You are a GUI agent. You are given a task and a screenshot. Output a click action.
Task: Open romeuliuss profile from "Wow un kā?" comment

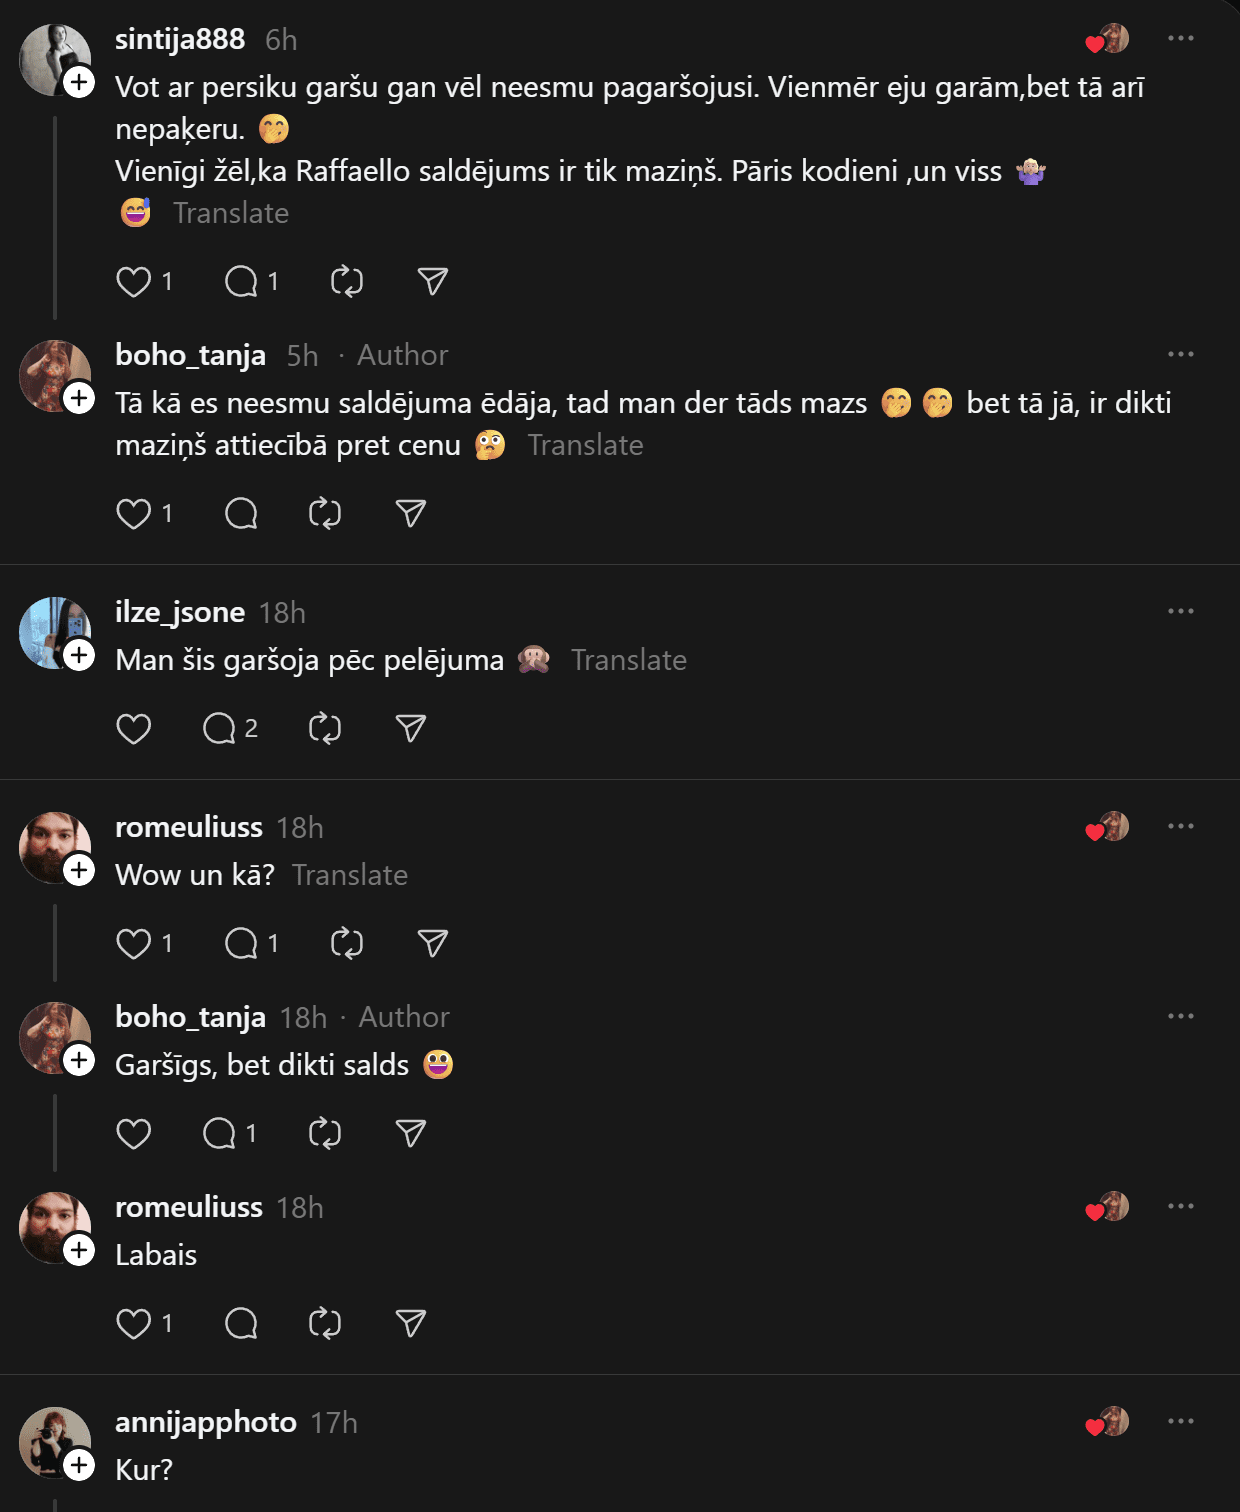tap(188, 828)
